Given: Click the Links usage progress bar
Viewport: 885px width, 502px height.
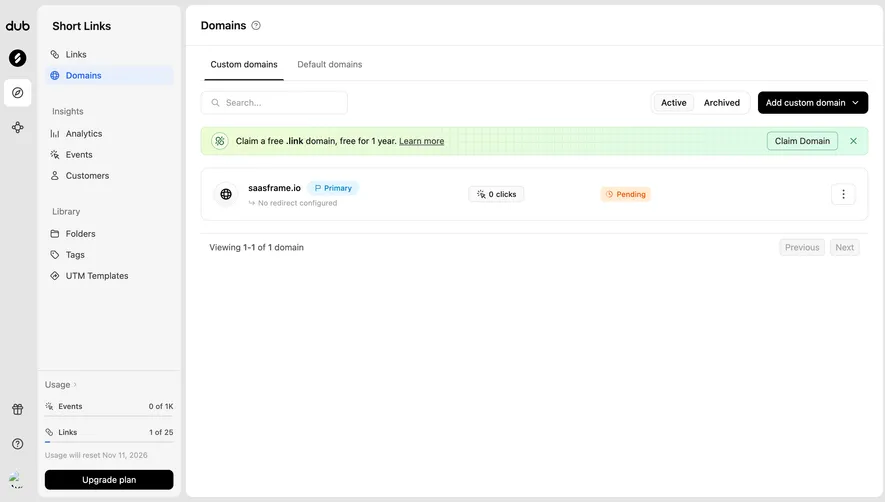Looking at the screenshot, I should [109, 442].
